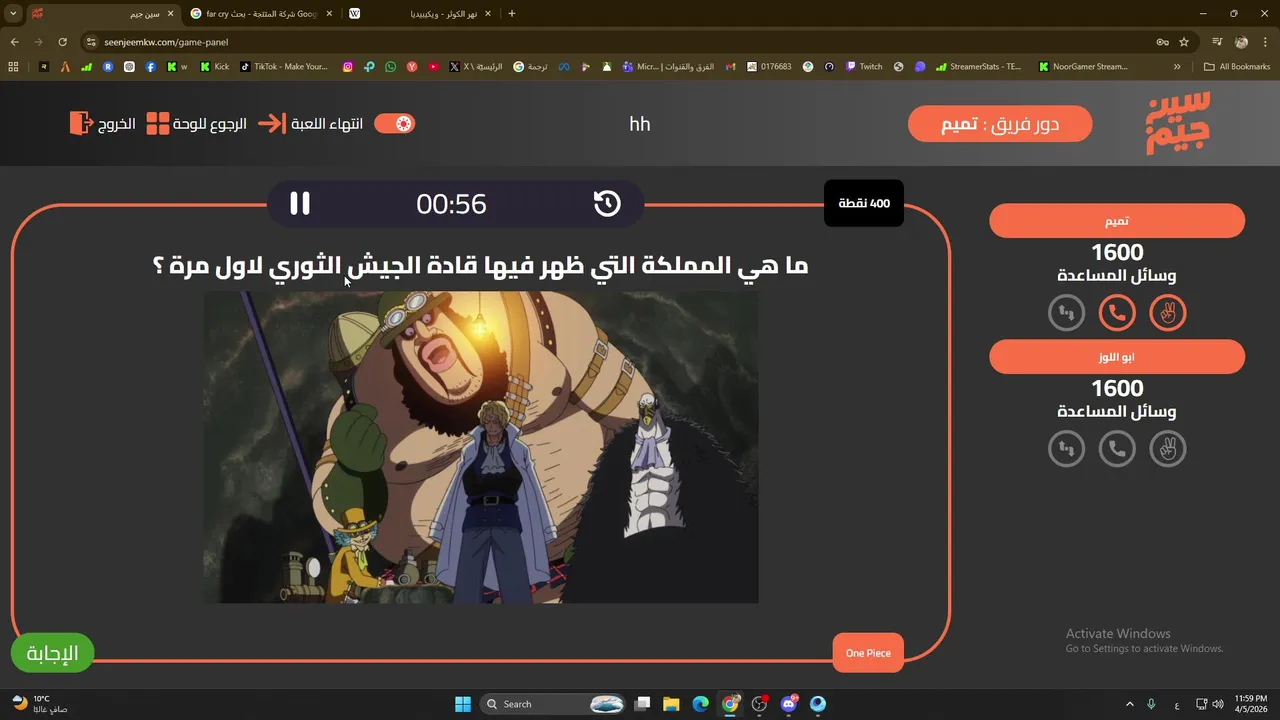Open the Twitch bookmark
The height and width of the screenshot is (720, 1280).
coord(864,67)
